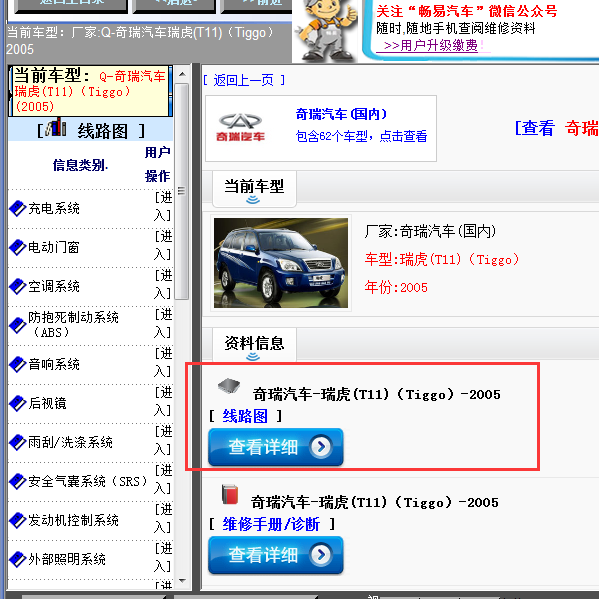This screenshot has height=599, width=599.
Task: Click the red book icon for 维修手册 entry
Action: tap(230, 494)
